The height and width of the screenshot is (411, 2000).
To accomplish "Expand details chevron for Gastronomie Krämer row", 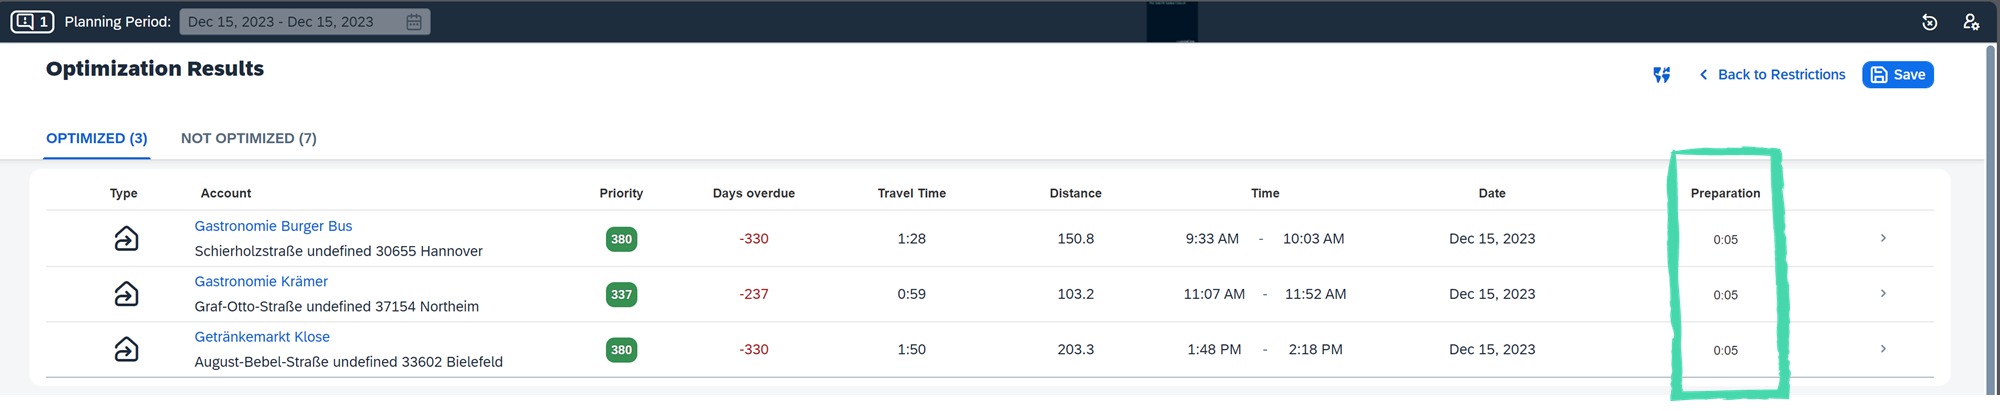I will click(1883, 294).
